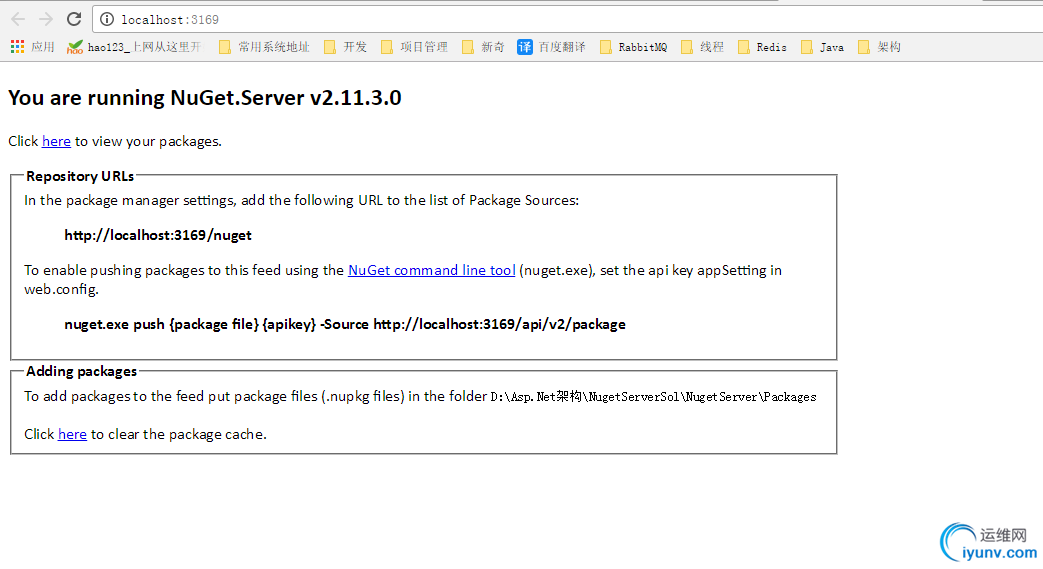The width and height of the screenshot is (1043, 569).
Task: Select the Packages folder path text
Action: [x=653, y=397]
